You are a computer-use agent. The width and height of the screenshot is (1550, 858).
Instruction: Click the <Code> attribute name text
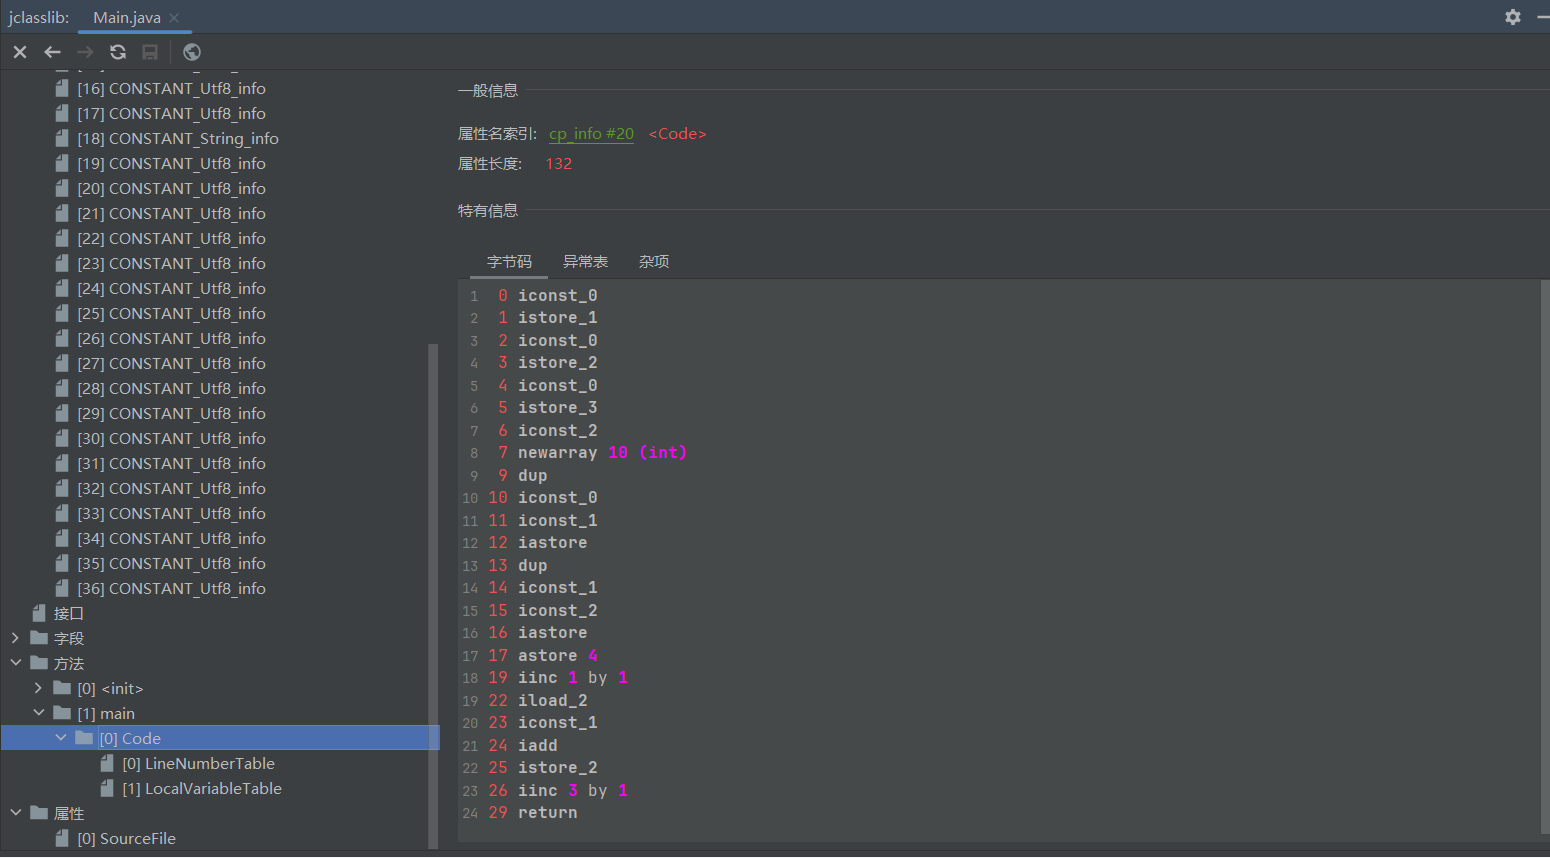click(678, 133)
